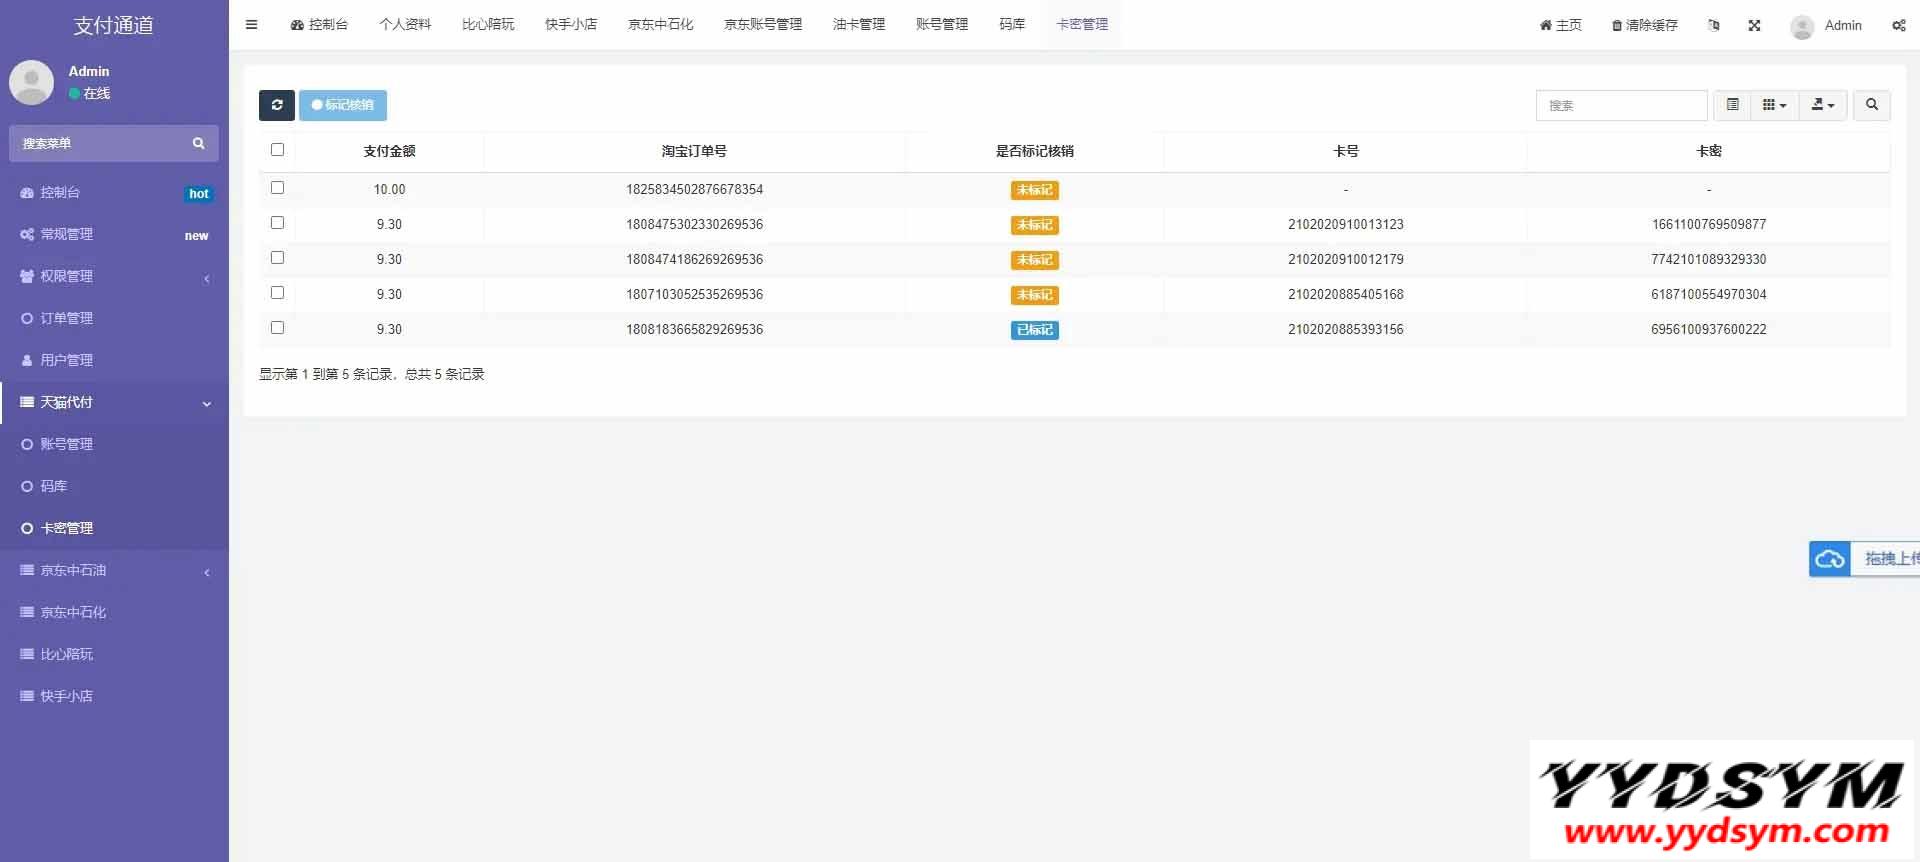This screenshot has height=862, width=1920.
Task: Switch to the 京东账号管理 tab
Action: coord(762,25)
